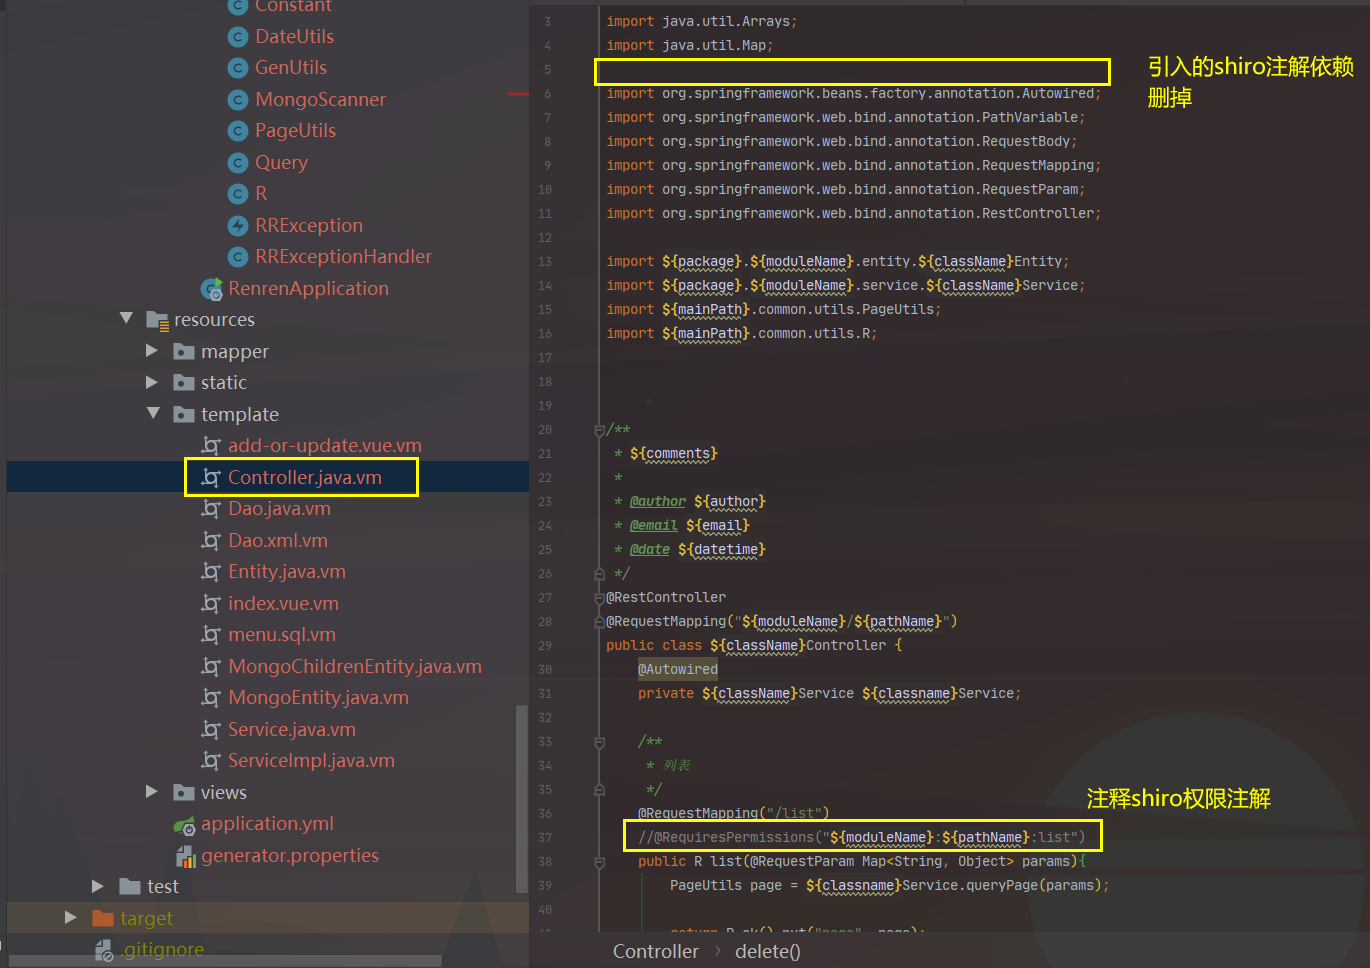The width and height of the screenshot is (1370, 968).
Task: Click the import java.util.Map line
Action: click(x=690, y=46)
